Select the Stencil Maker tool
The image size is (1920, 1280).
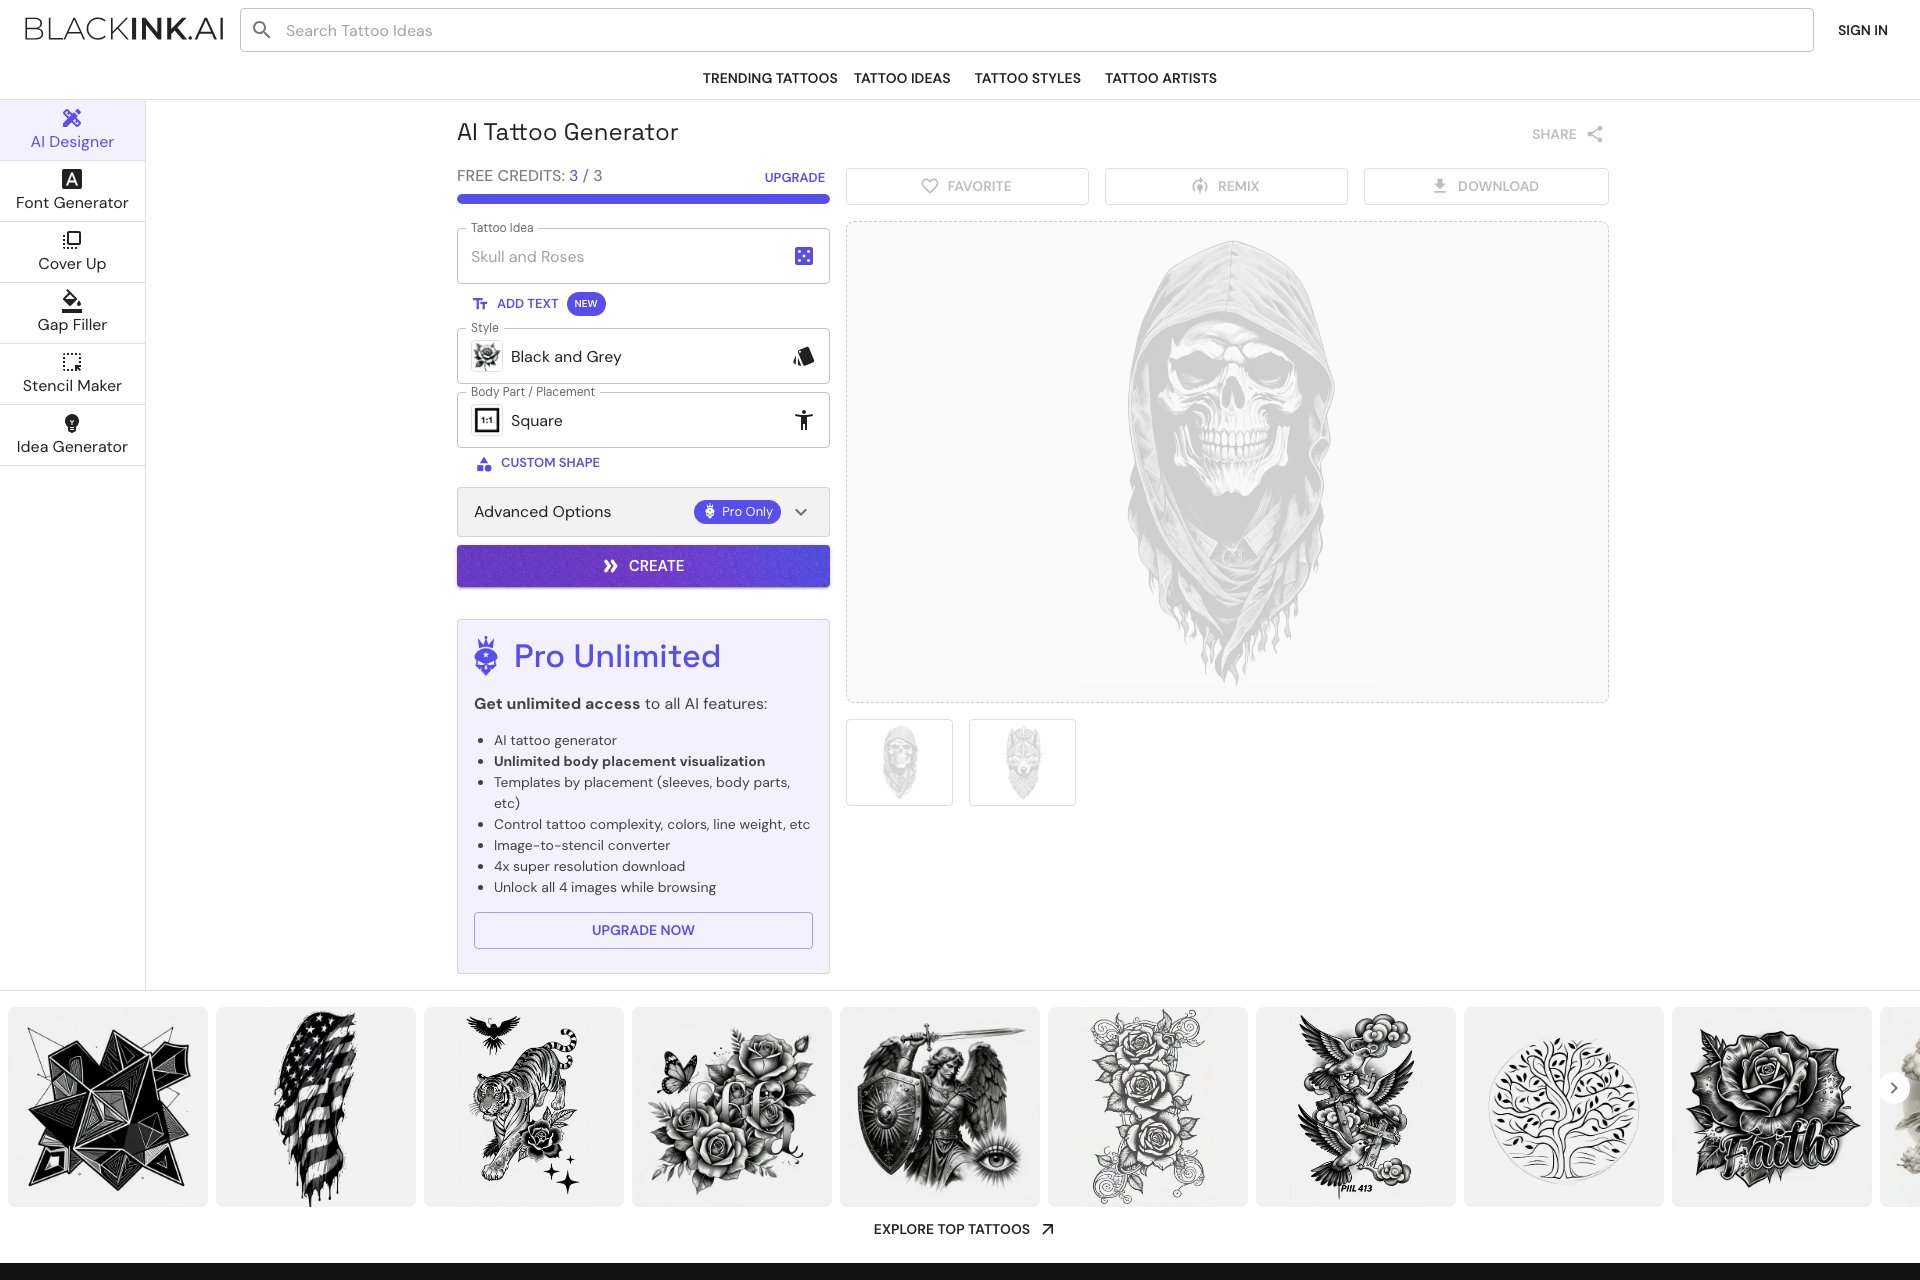72,374
